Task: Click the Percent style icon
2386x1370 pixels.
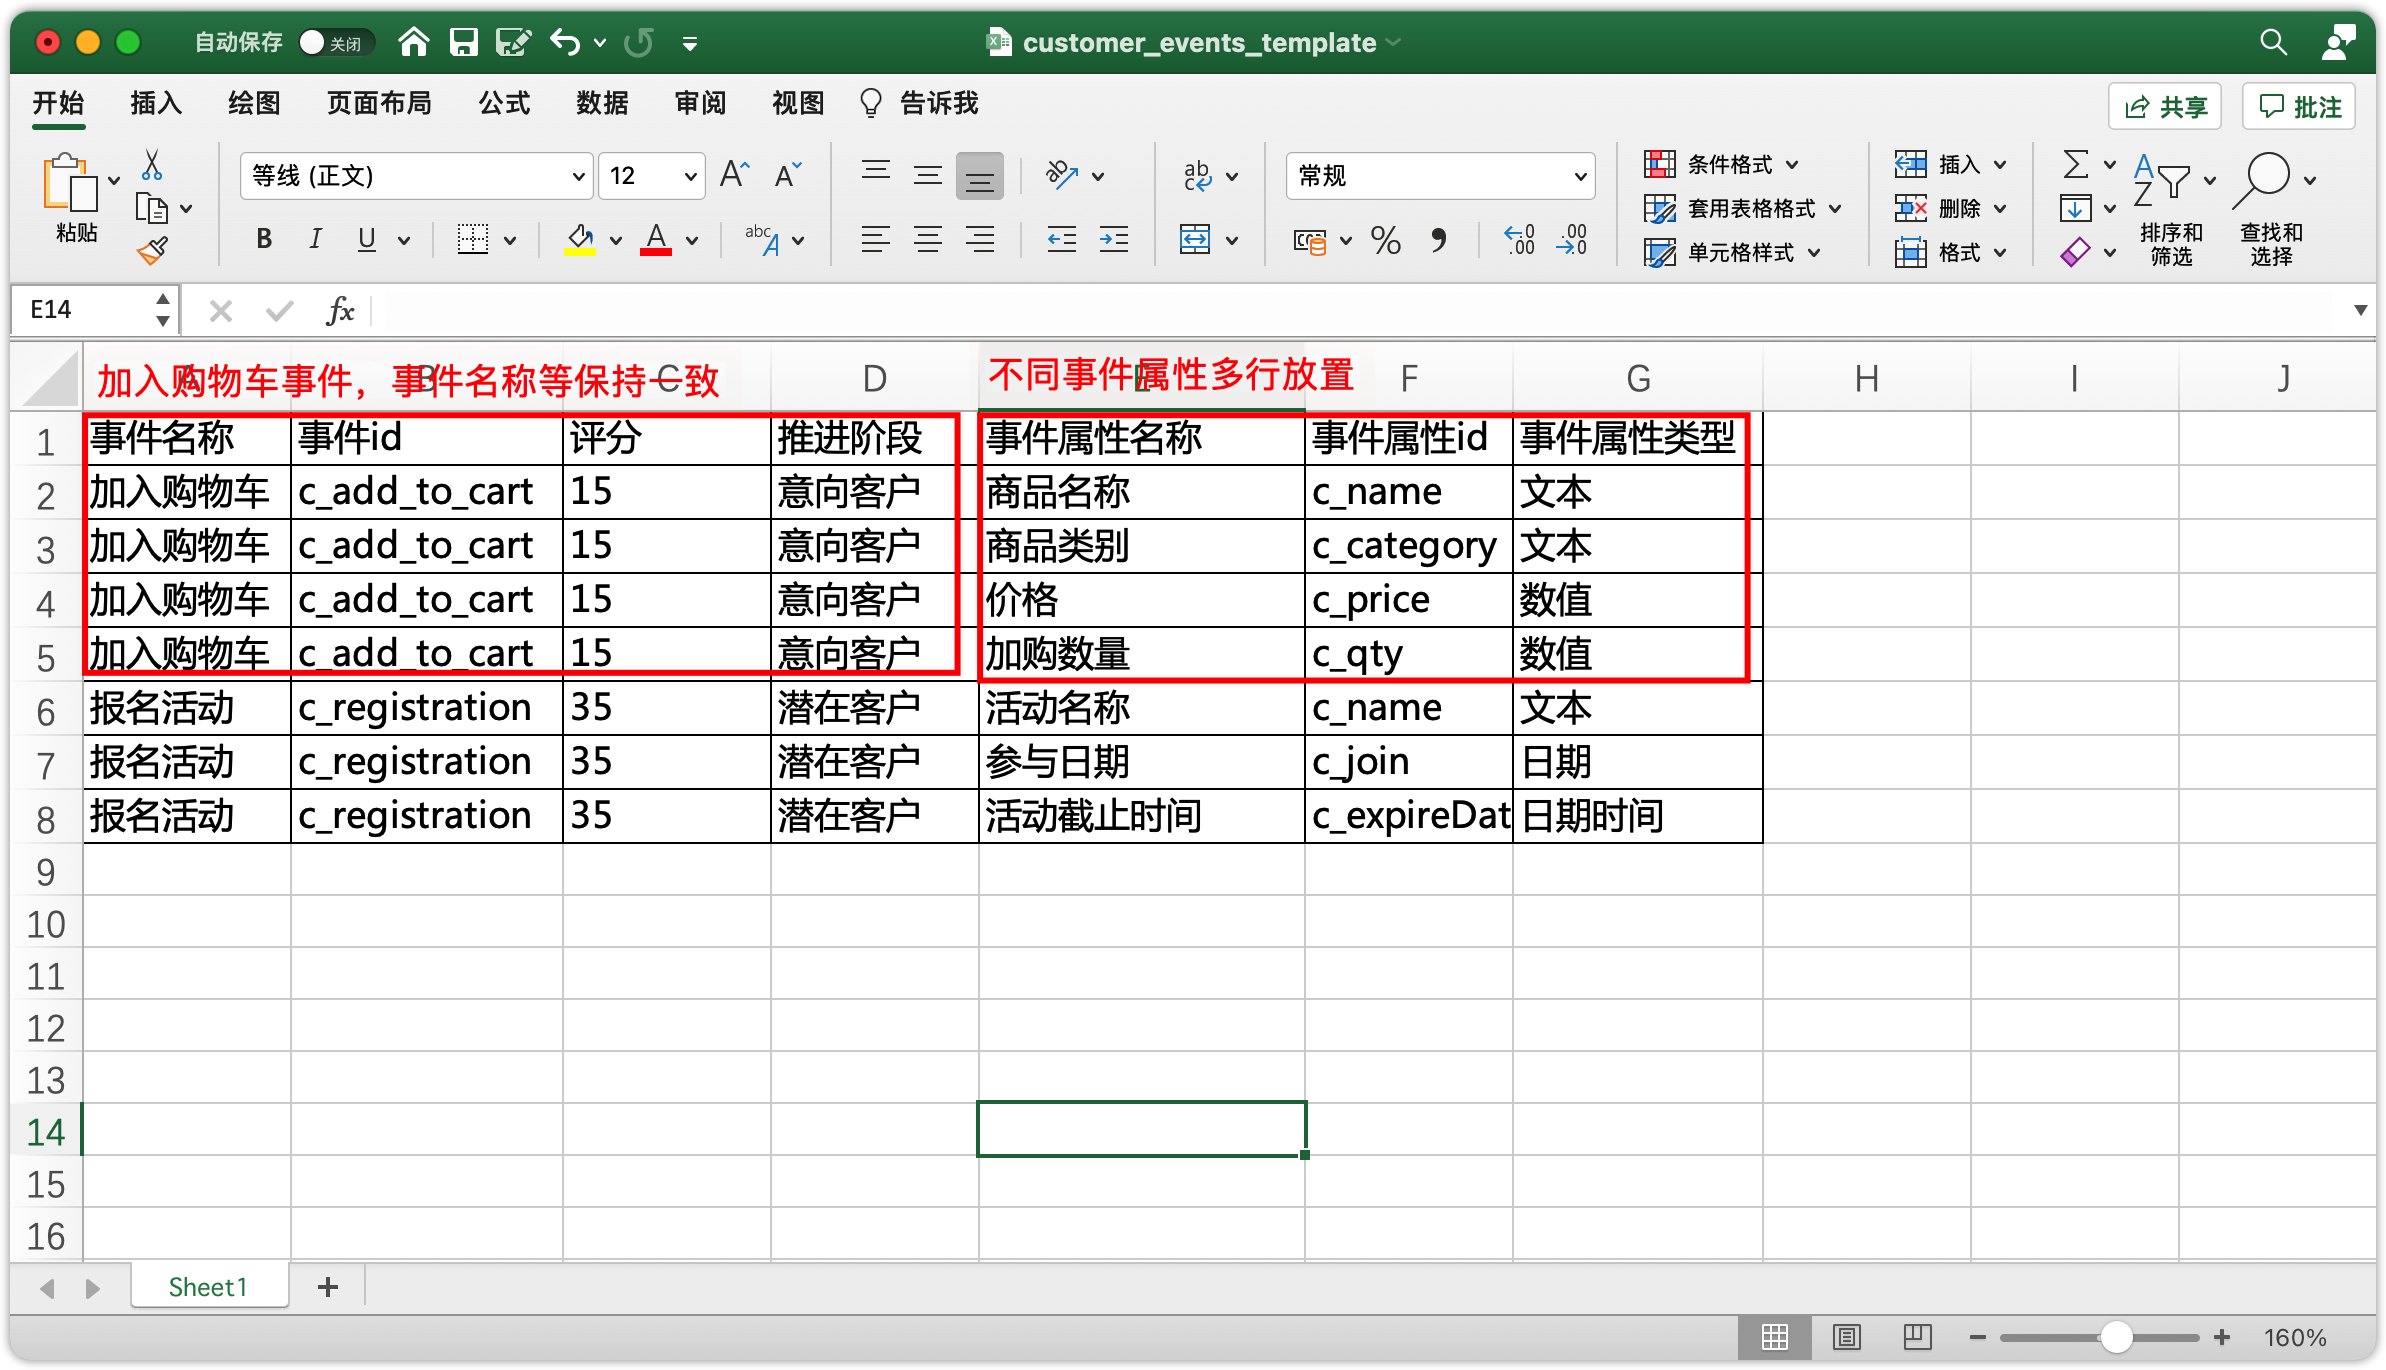Action: [1385, 240]
